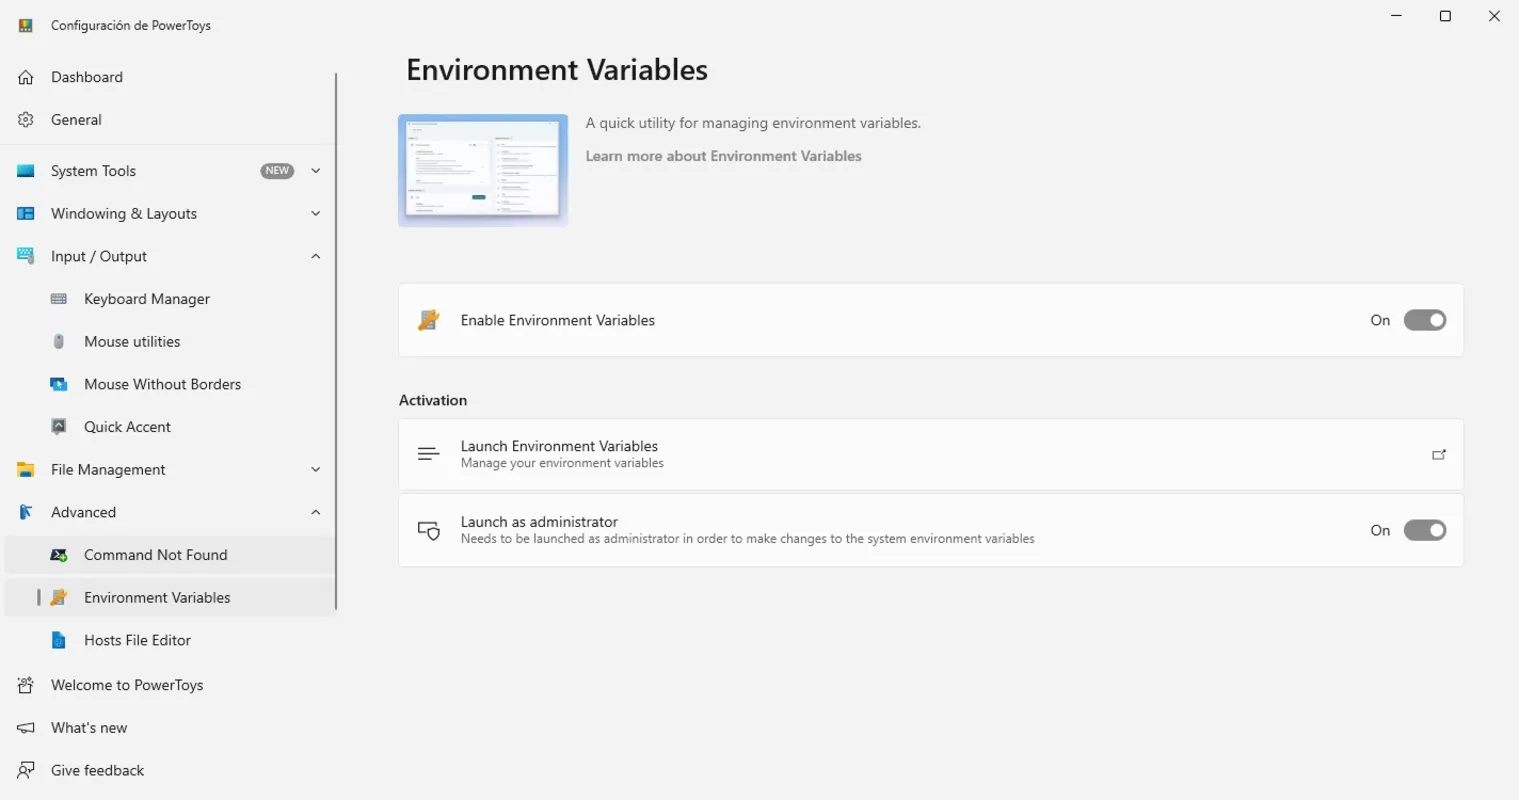Open the What's new page
1519x800 pixels.
pyautogui.click(x=168, y=728)
